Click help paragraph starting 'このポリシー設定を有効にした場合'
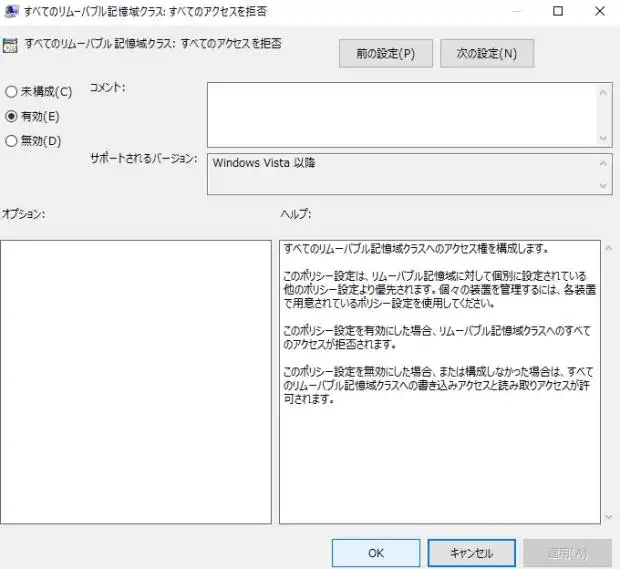The width and height of the screenshot is (620, 569). coord(437,337)
